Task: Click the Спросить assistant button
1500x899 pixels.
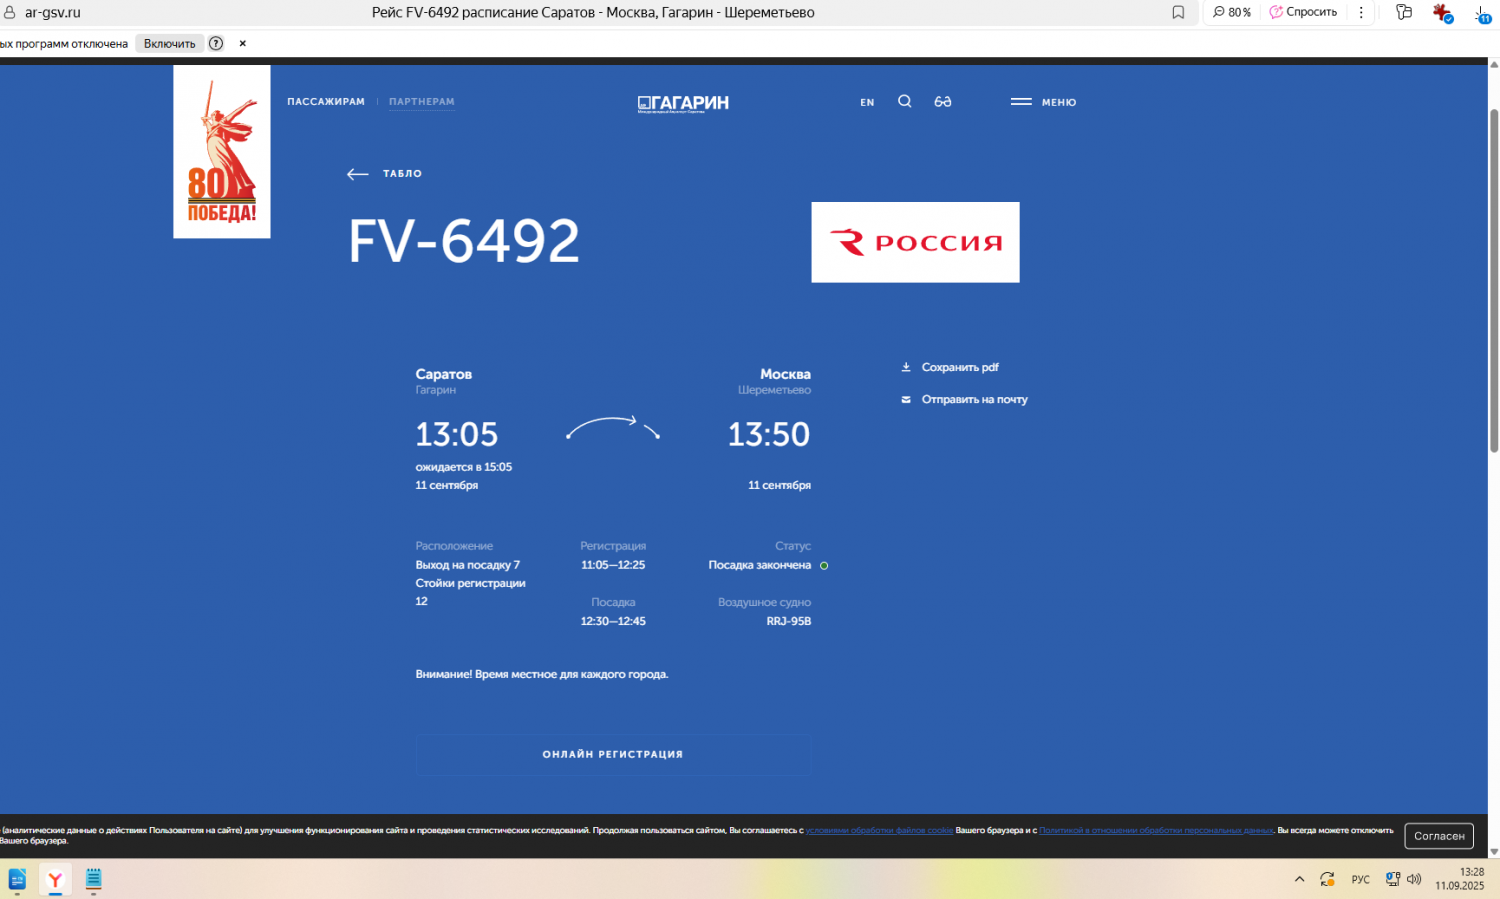Action: click(x=1303, y=13)
